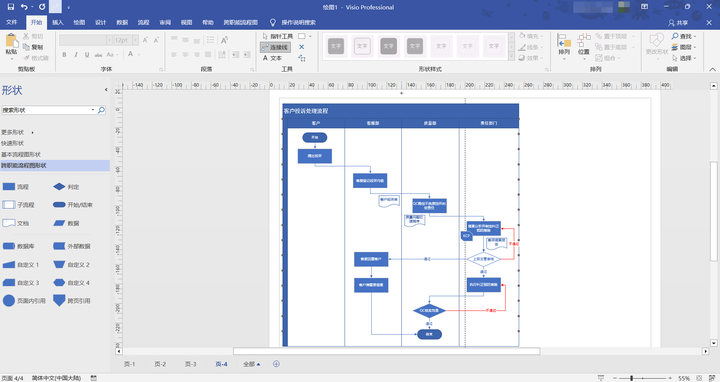This screenshot has width=720, height=382.
Task: Select the 流程 process shape
Action: pyautogui.click(x=16, y=186)
